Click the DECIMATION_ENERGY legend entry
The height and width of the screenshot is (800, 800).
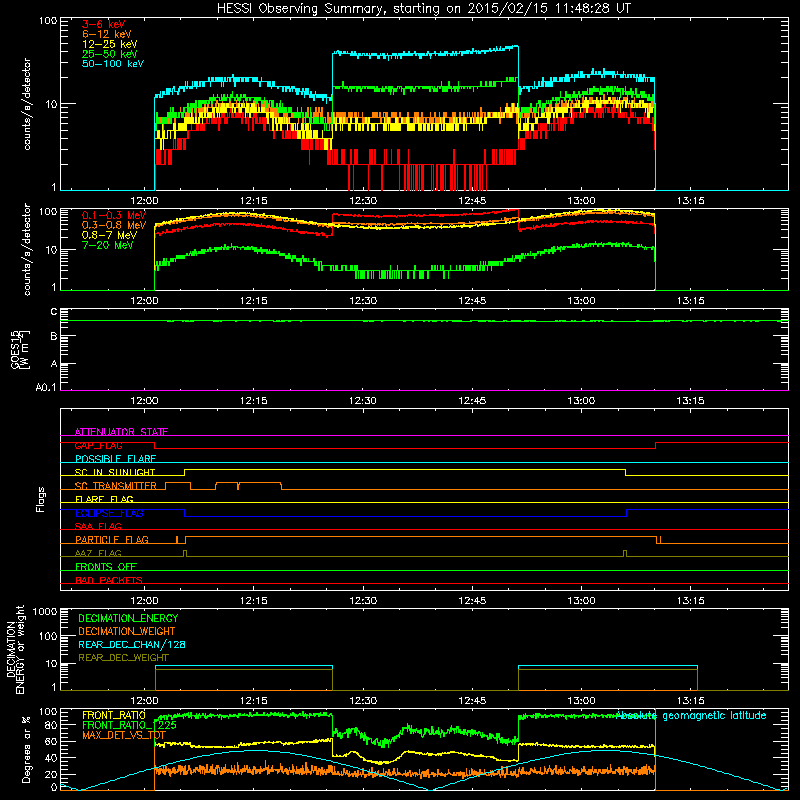tap(128, 618)
